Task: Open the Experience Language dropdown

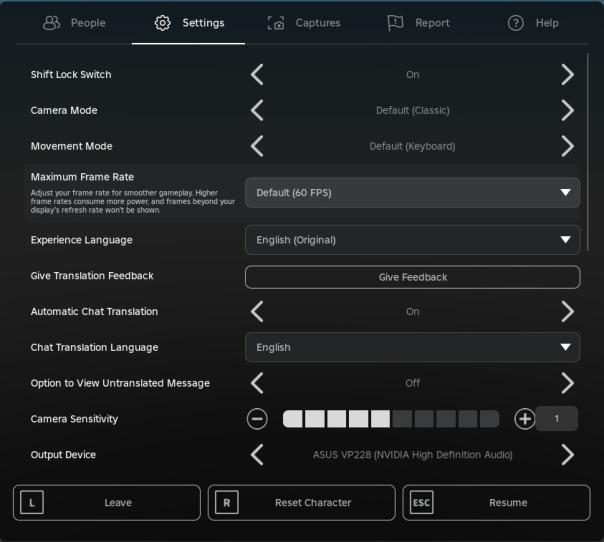Action: [412, 240]
